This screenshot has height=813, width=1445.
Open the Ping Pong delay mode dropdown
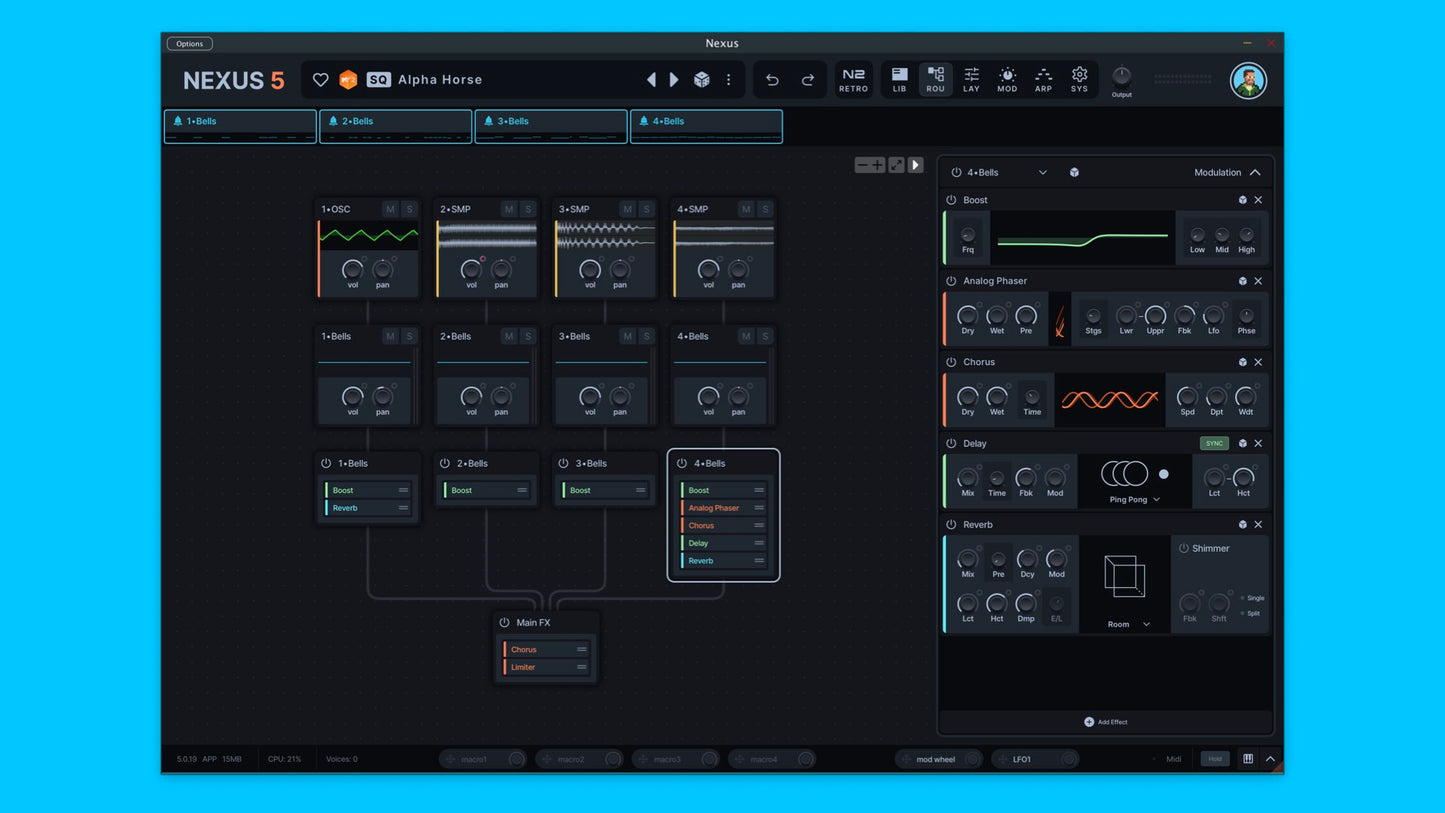click(x=1134, y=499)
